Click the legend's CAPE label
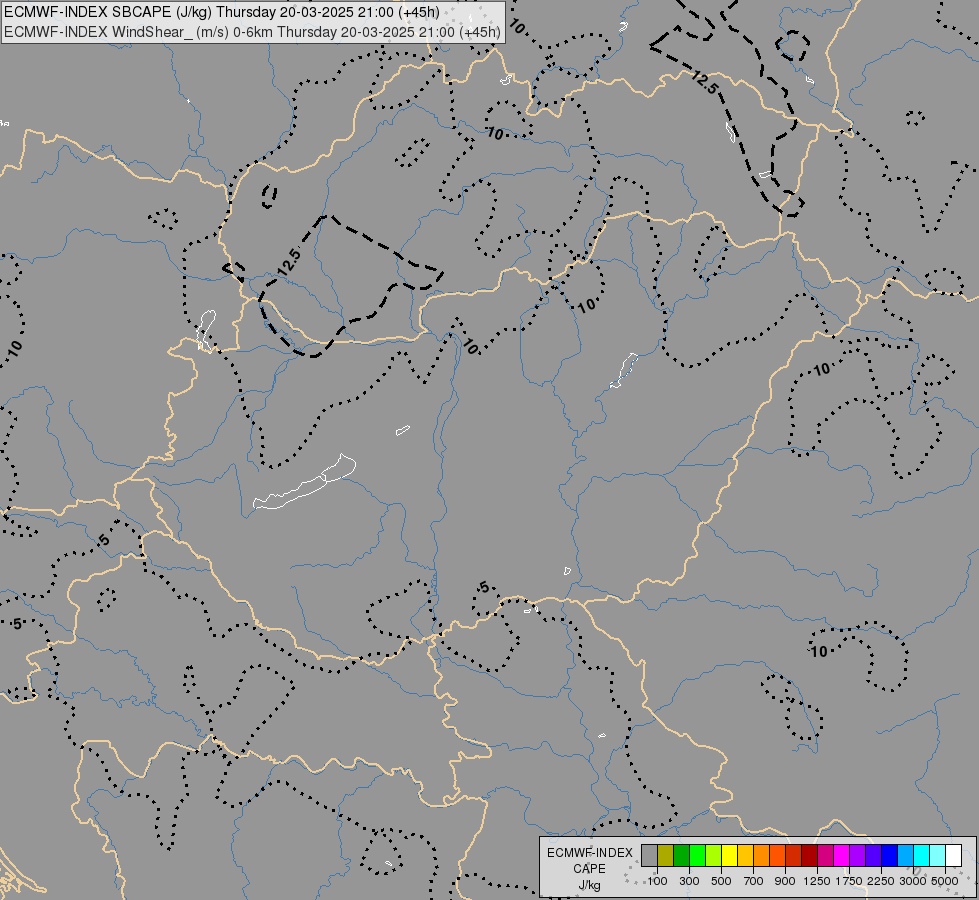The image size is (979, 900). pos(589,869)
